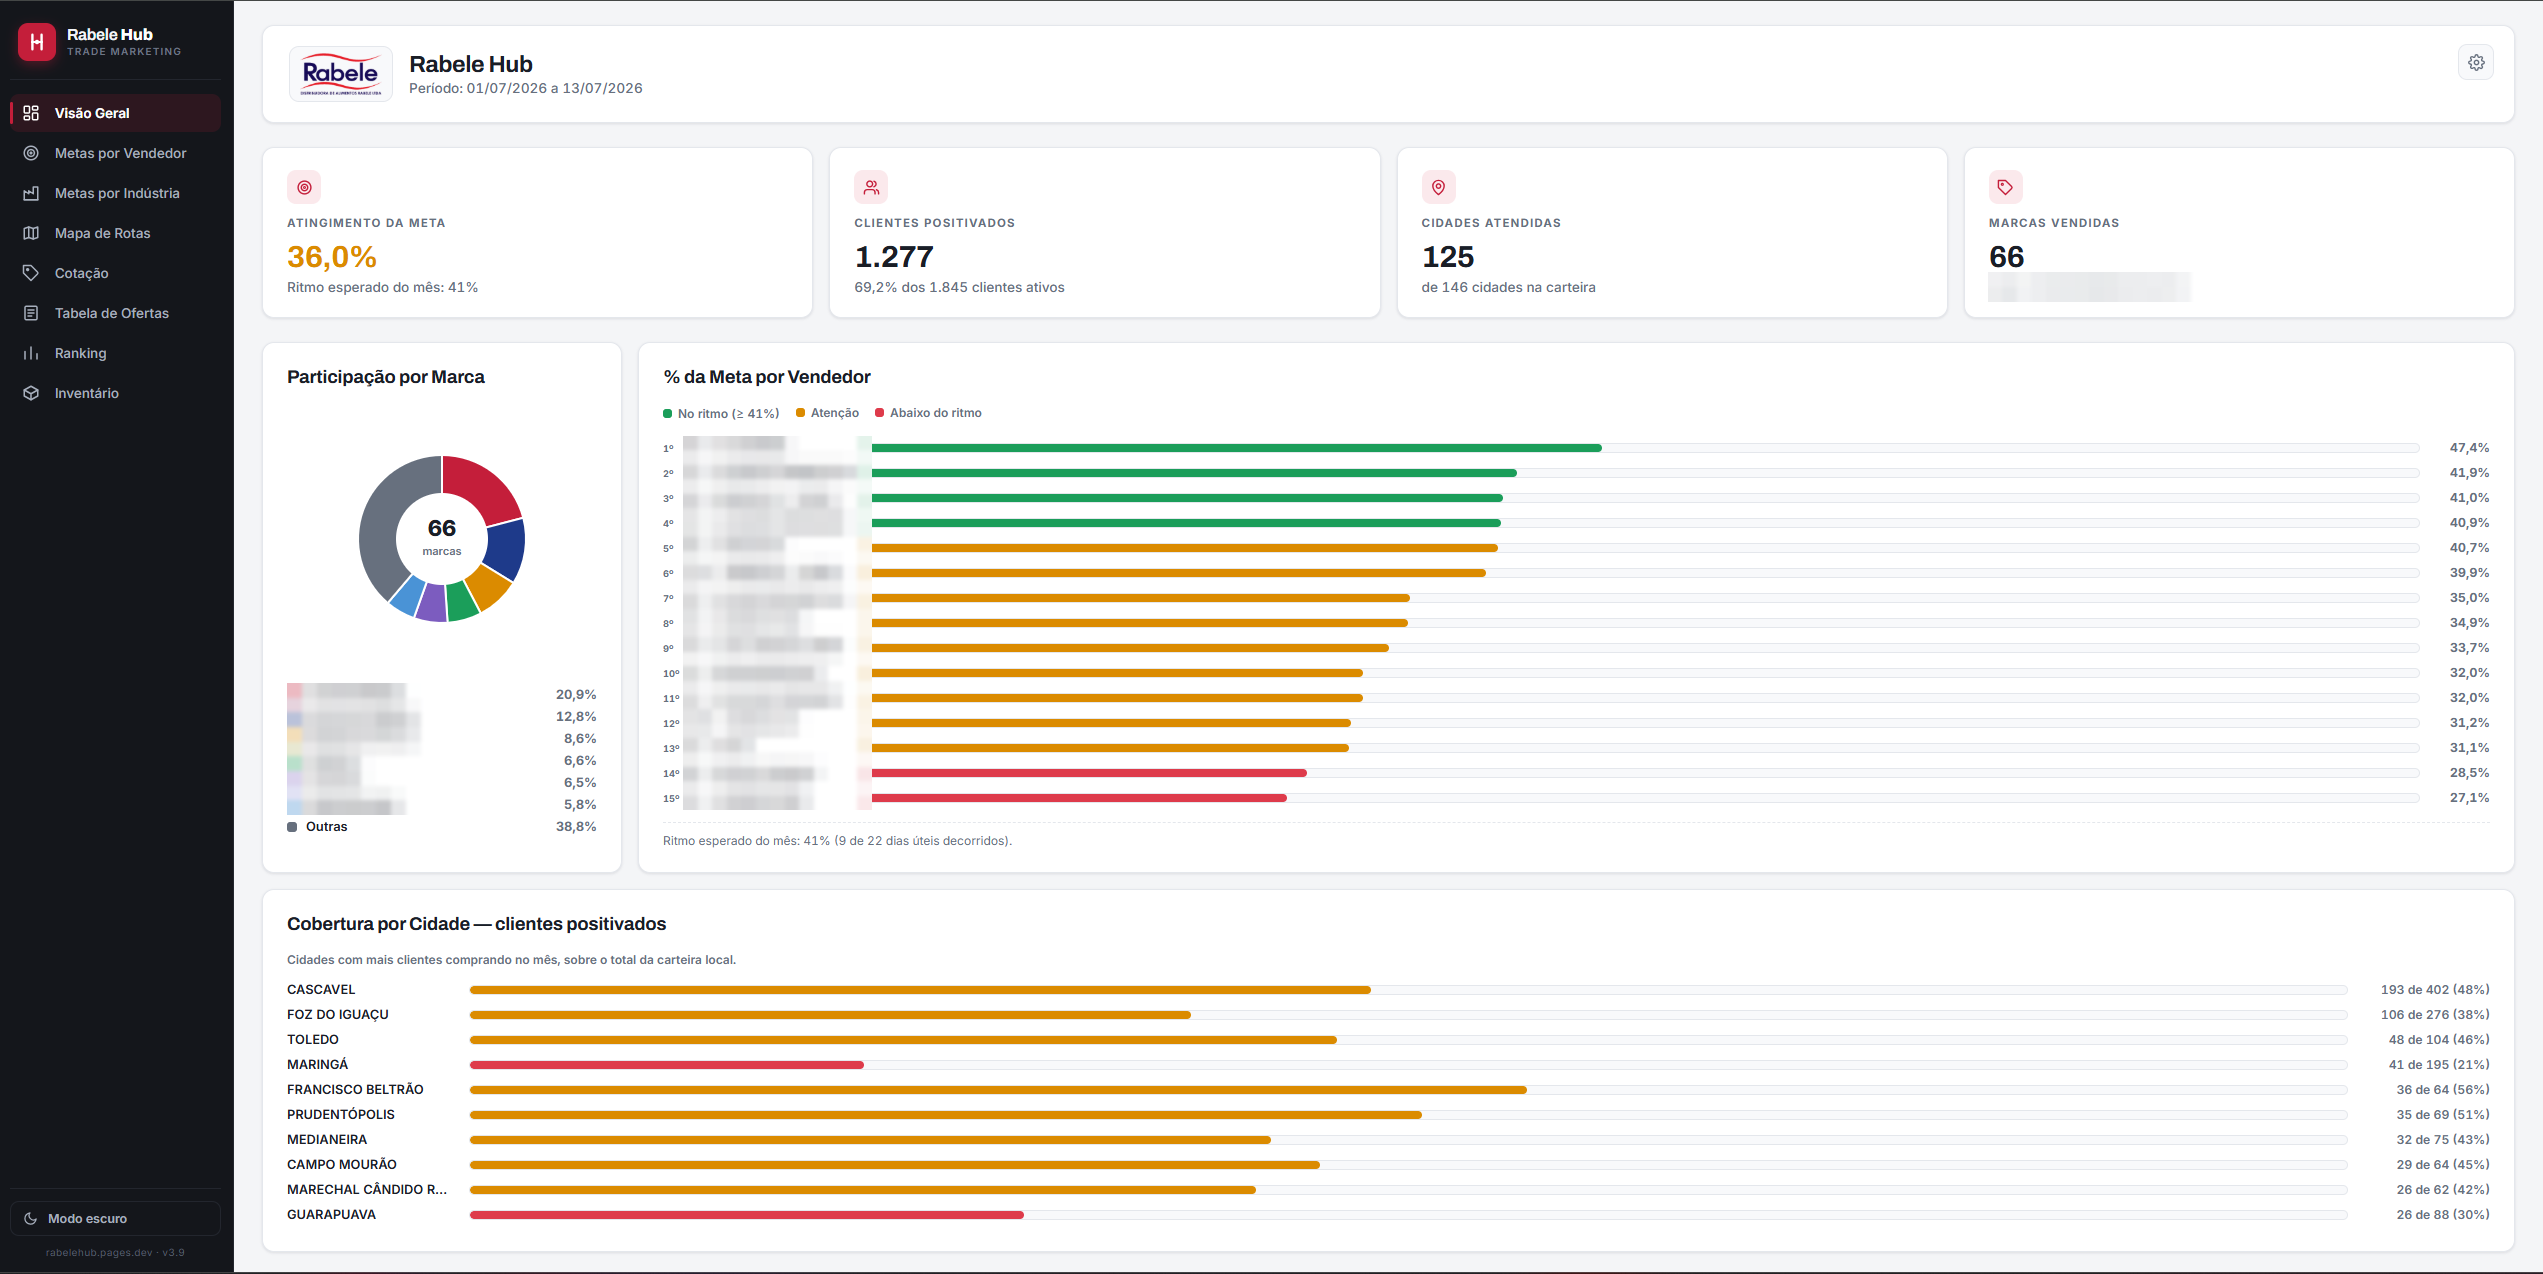Click 'de 146 cidades na carteira' text

point(1508,288)
